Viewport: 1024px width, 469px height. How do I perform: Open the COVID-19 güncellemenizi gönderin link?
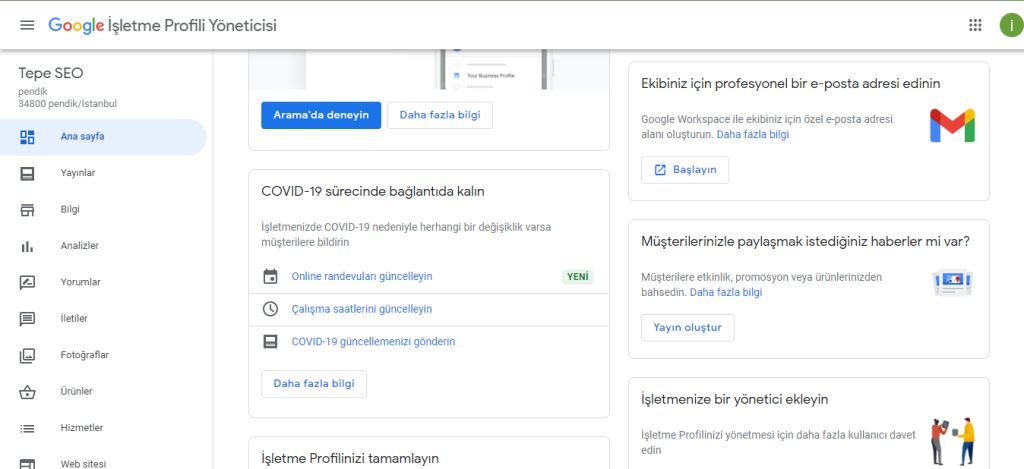click(373, 341)
